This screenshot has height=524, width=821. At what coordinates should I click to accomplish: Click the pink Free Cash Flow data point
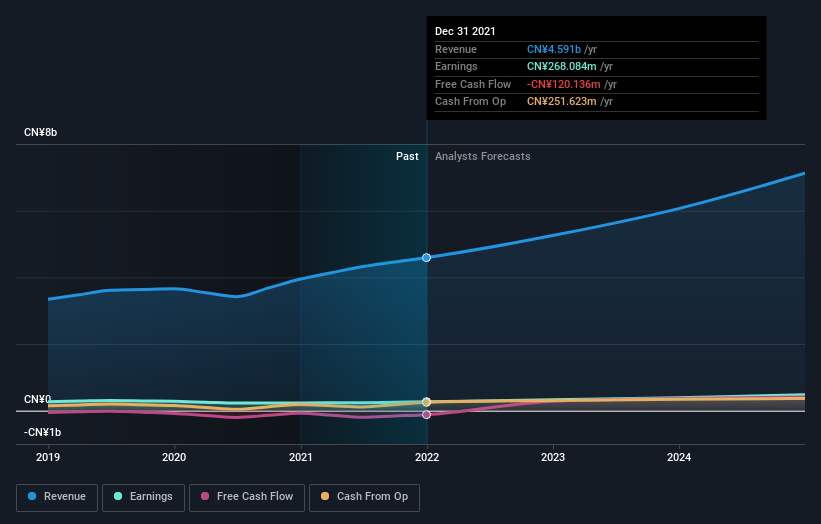(427, 415)
